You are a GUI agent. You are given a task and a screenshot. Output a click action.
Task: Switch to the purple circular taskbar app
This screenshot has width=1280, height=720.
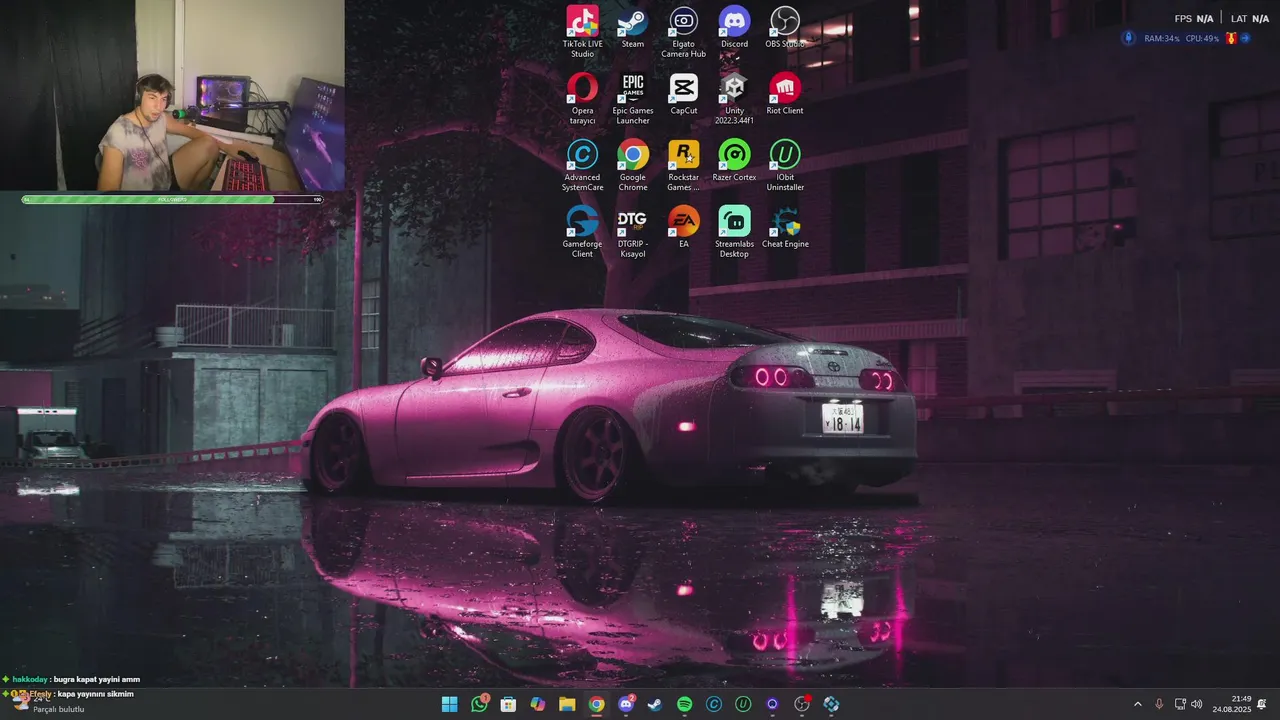tap(772, 704)
